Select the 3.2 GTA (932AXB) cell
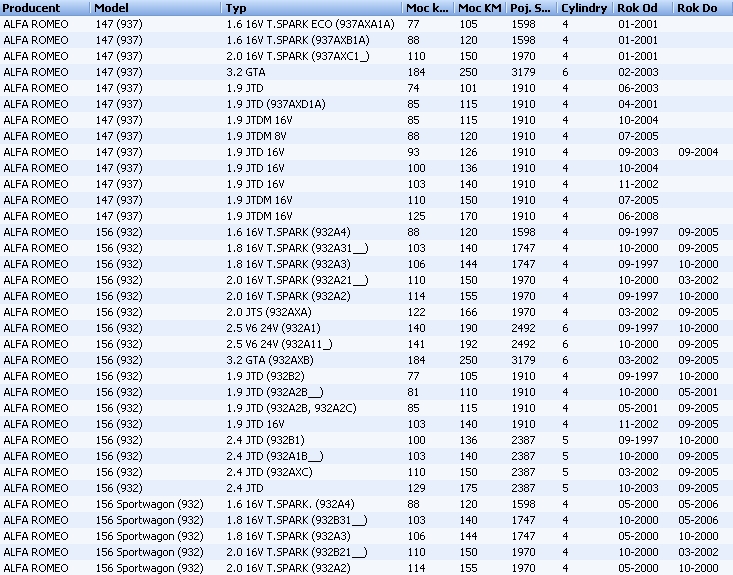Image resolution: width=733 pixels, height=575 pixels. coord(270,360)
